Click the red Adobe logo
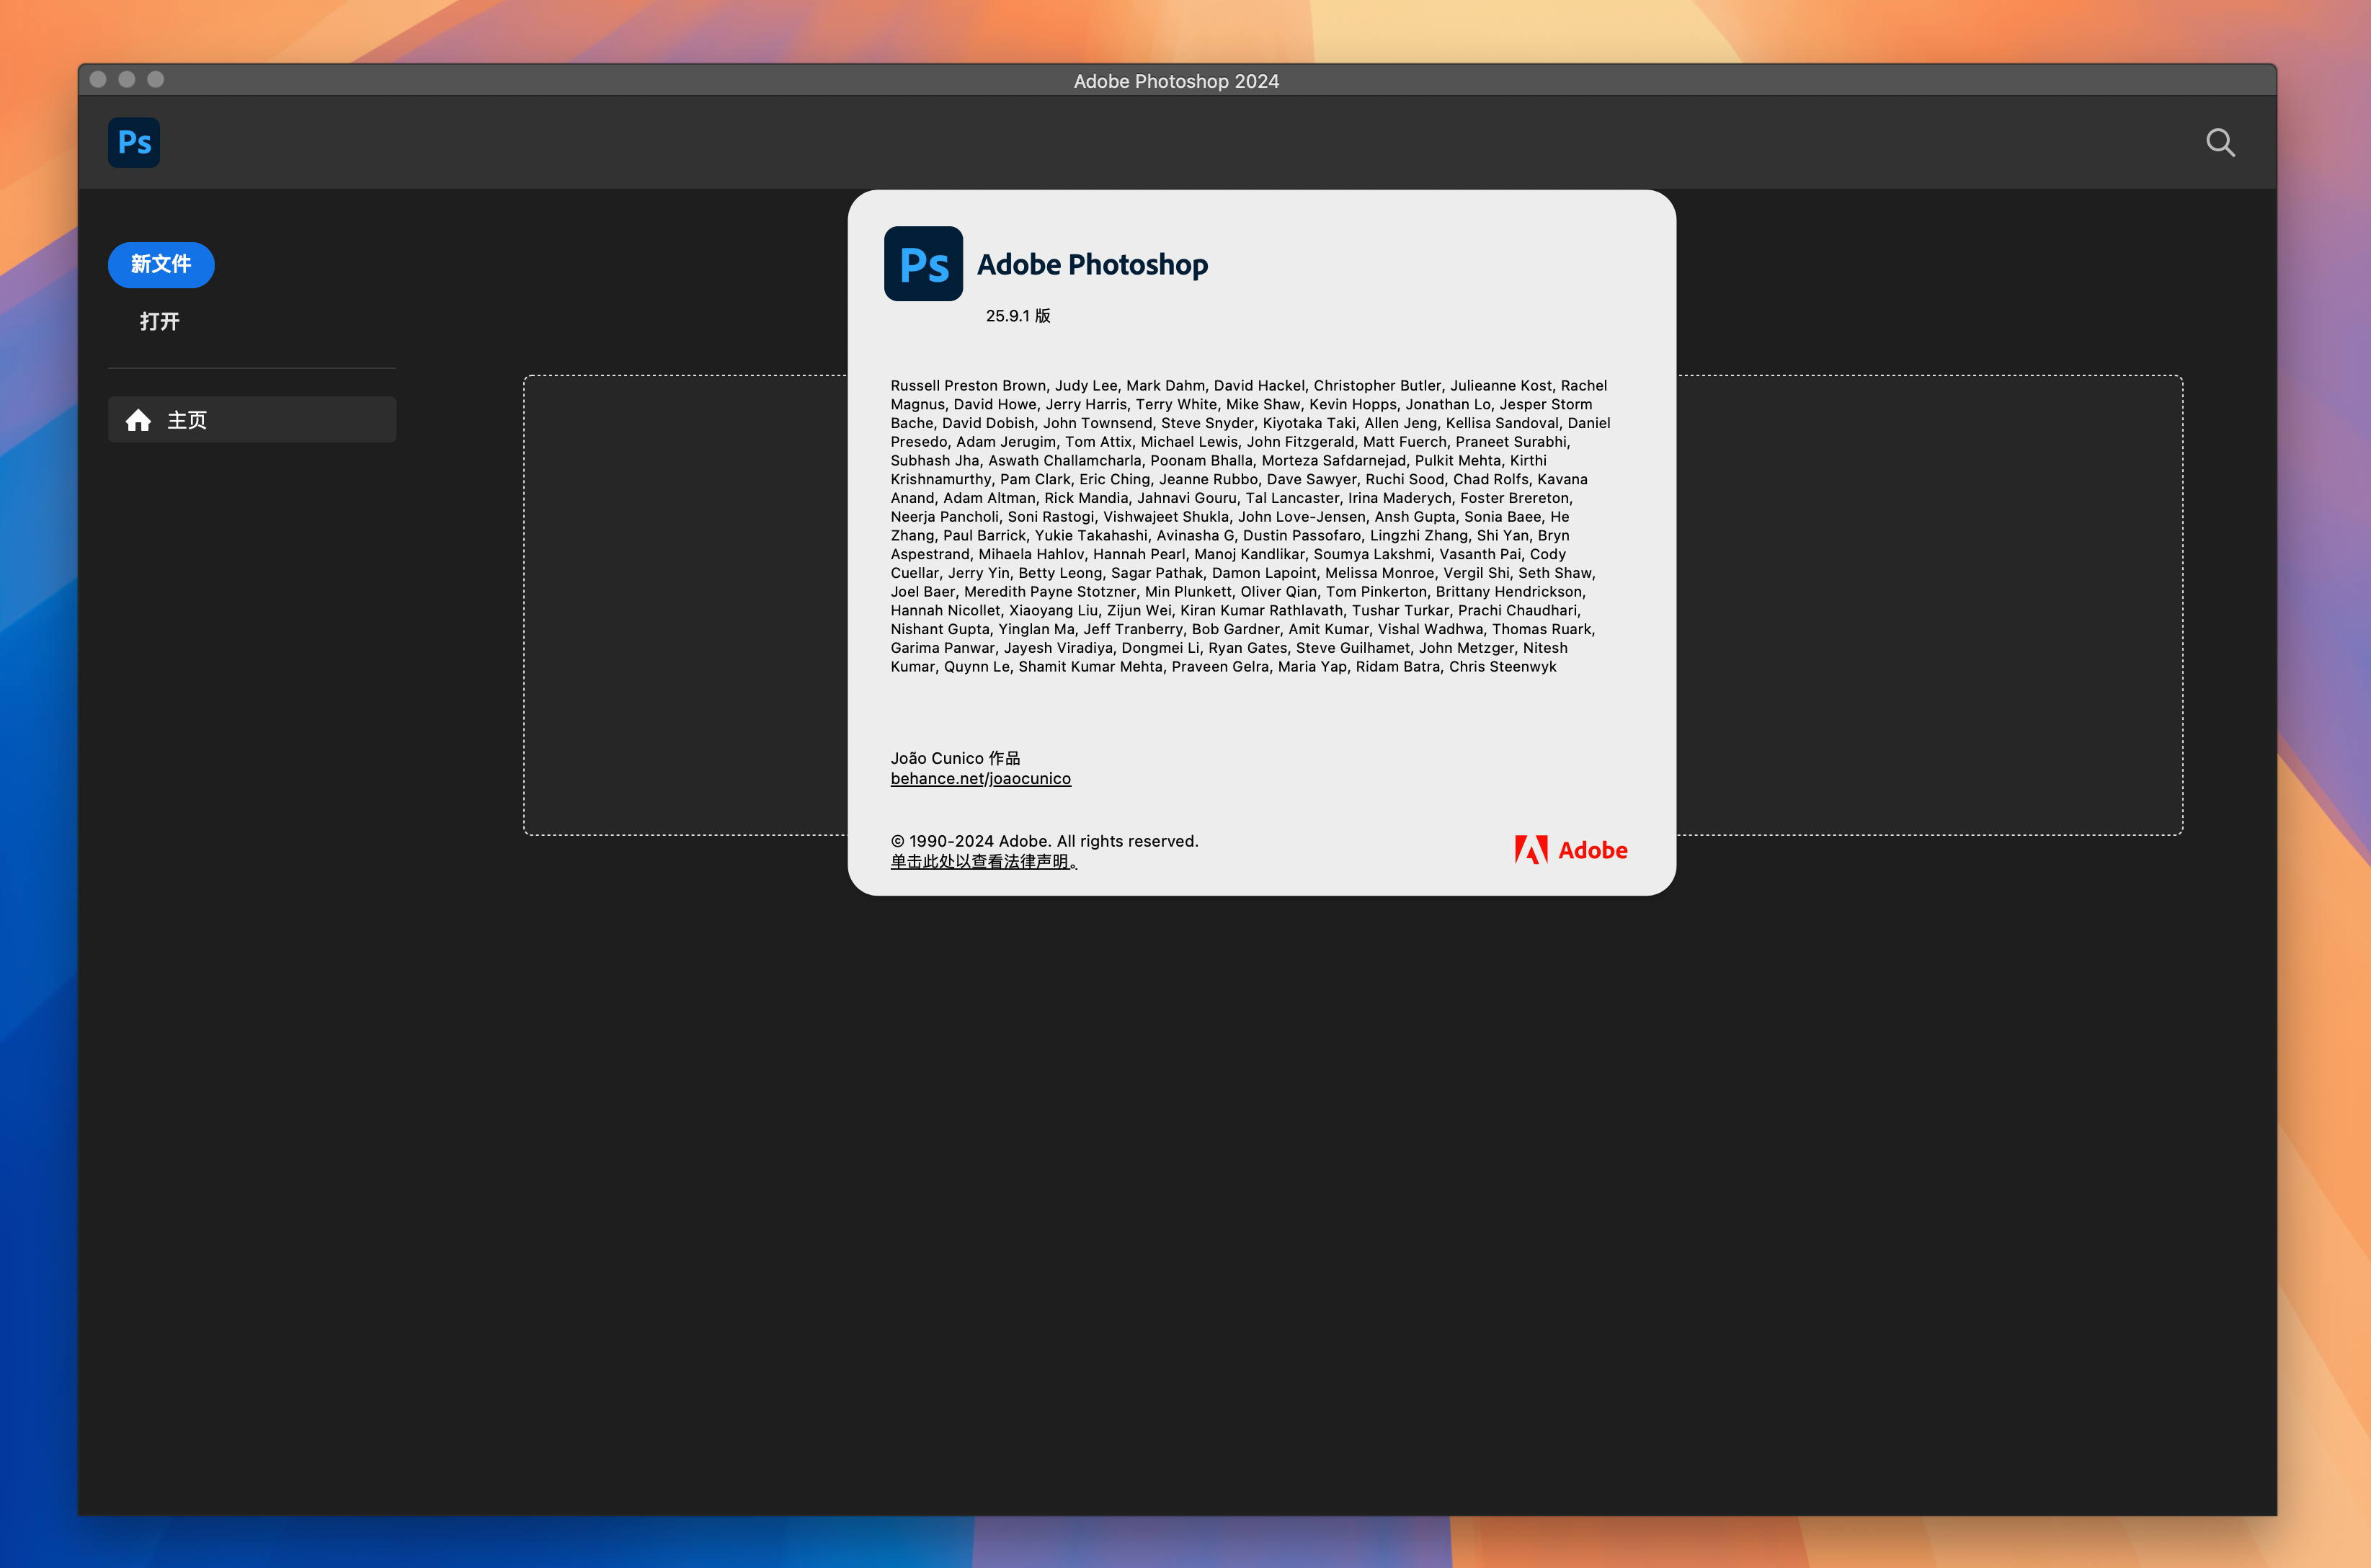This screenshot has width=2371, height=1568. 1571,850
